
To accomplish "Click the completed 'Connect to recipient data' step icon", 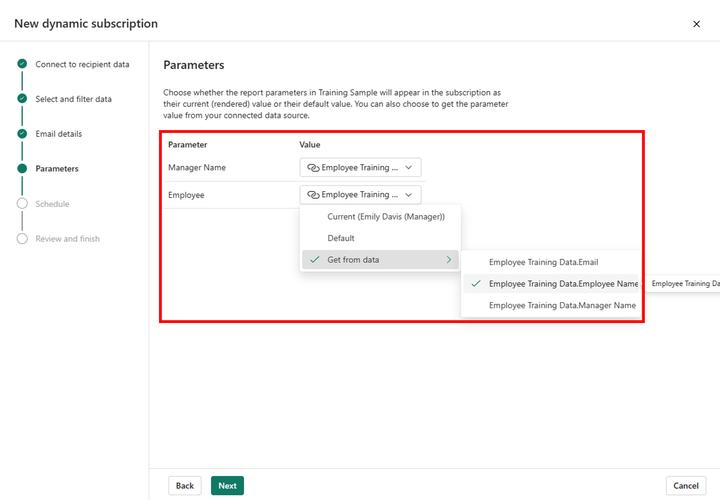I will (21, 64).
